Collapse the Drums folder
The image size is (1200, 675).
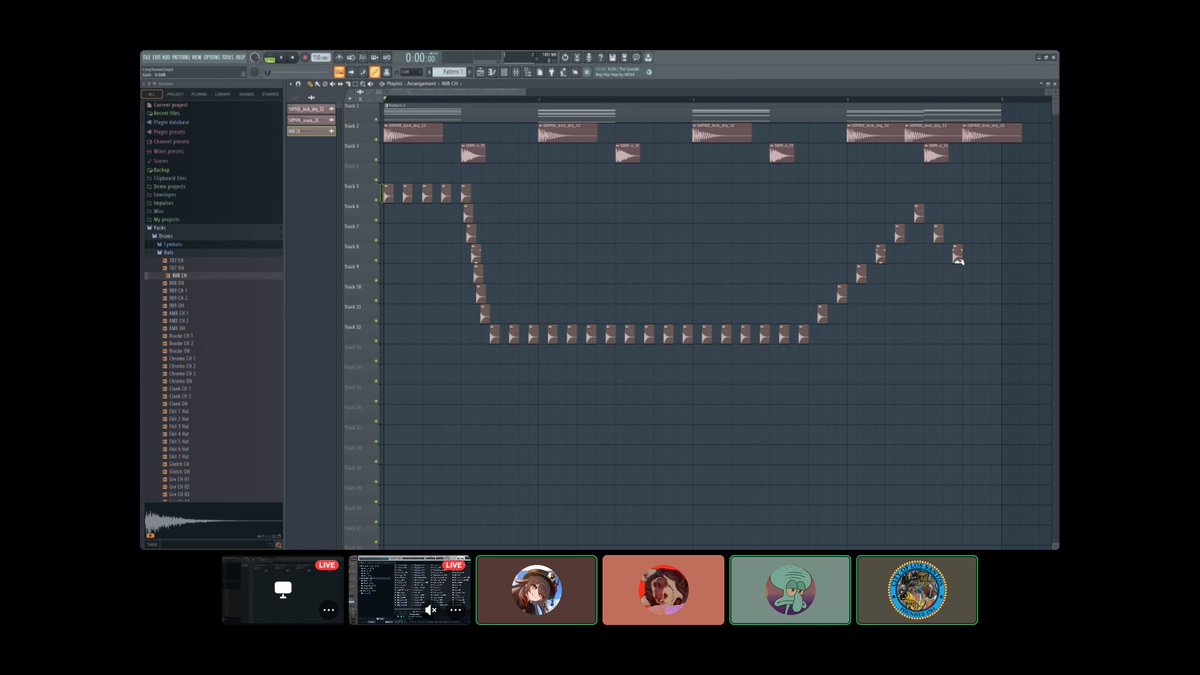tap(165, 236)
